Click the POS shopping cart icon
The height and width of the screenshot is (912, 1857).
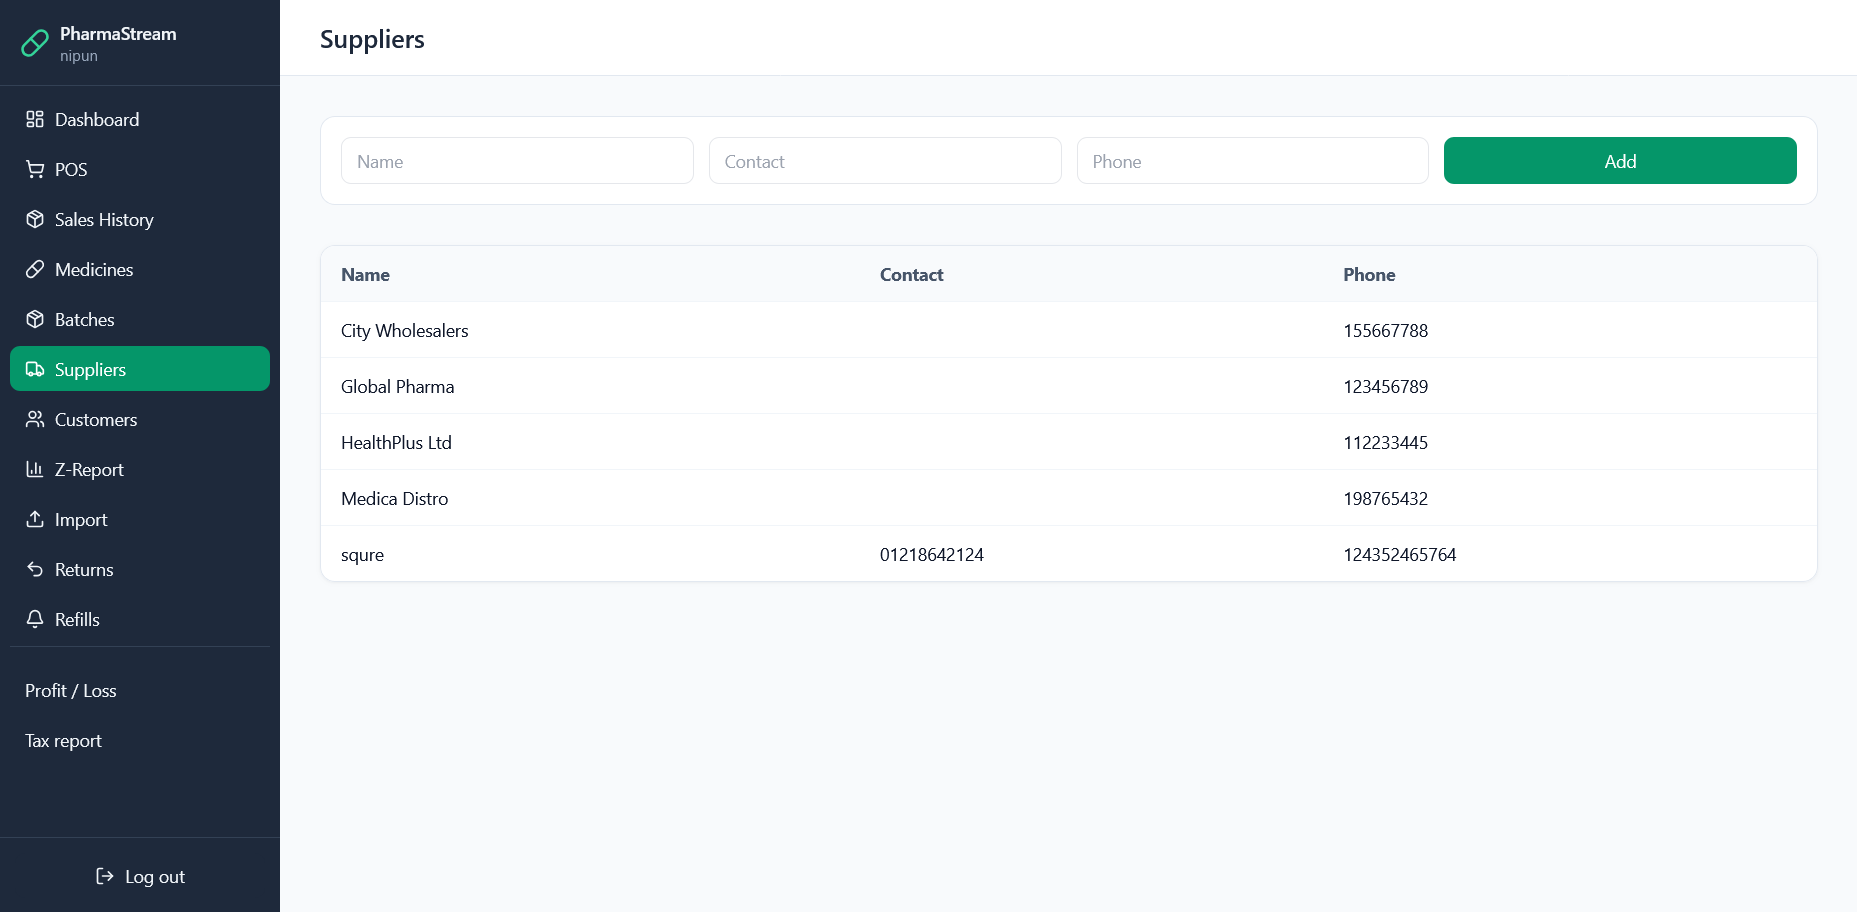click(35, 169)
